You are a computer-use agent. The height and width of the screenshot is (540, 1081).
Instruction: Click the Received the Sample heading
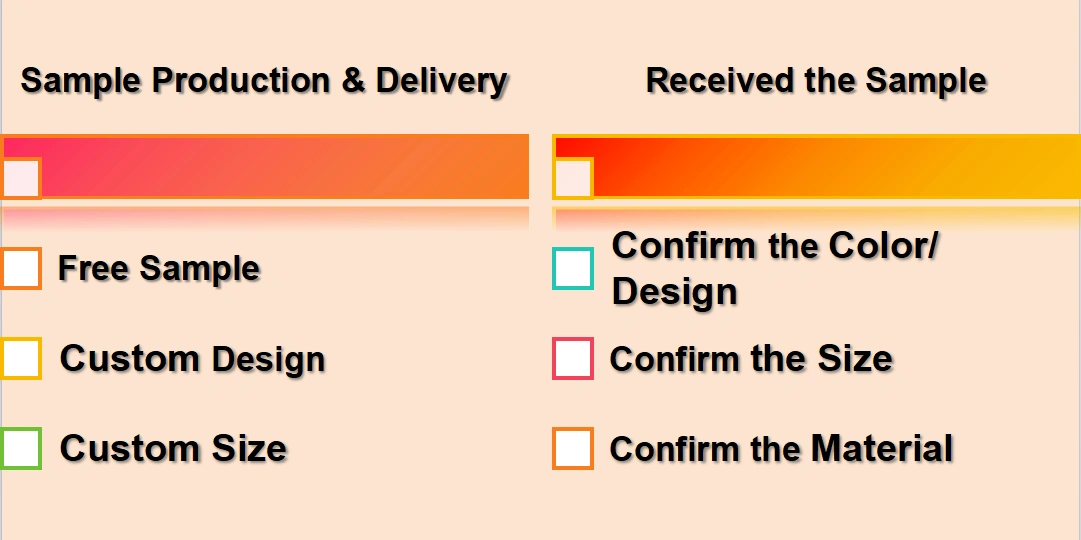tap(816, 81)
